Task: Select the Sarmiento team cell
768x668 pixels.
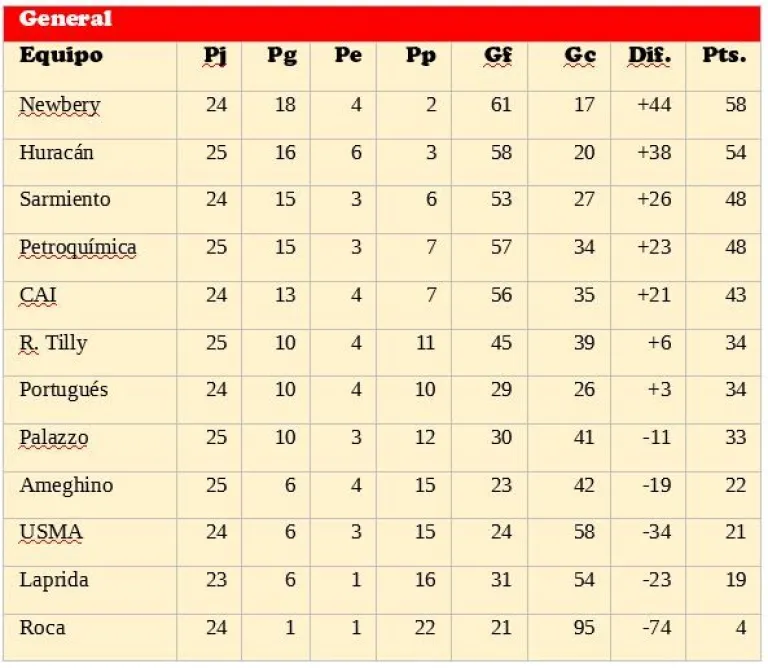Action: pyautogui.click(x=65, y=199)
